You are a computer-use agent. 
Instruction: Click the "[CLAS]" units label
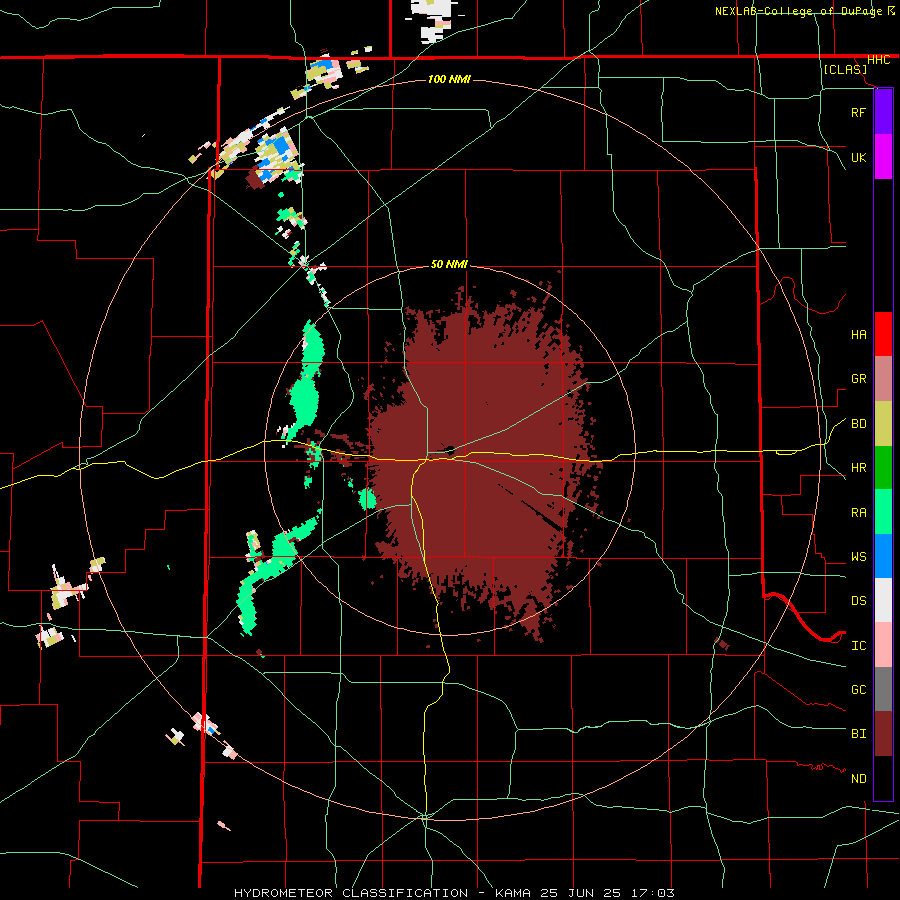point(845,69)
